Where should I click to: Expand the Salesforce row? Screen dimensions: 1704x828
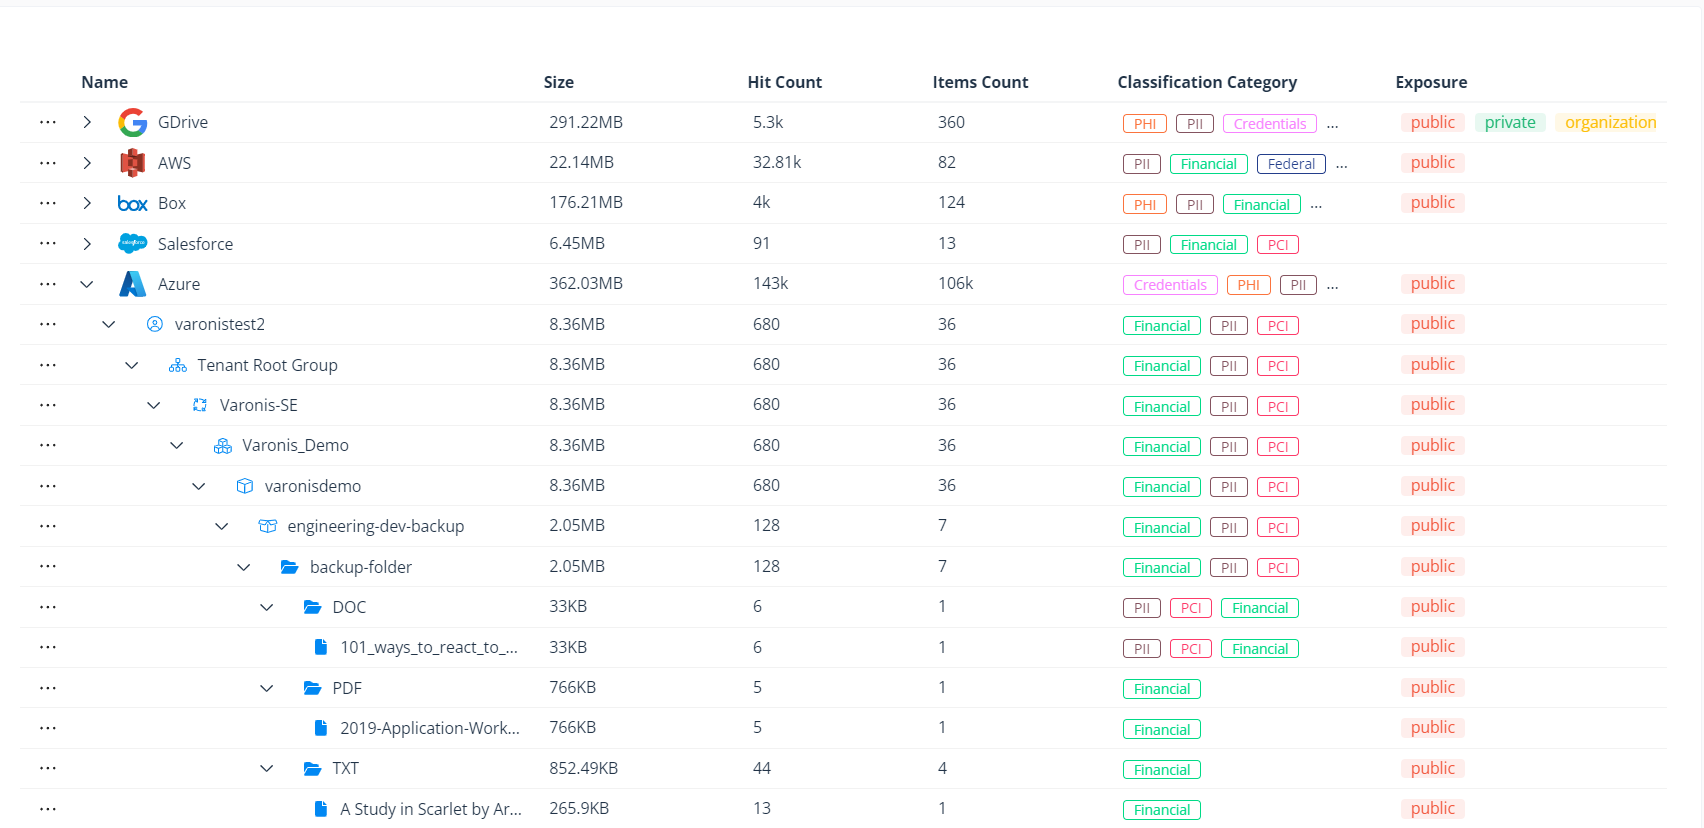[x=87, y=244]
